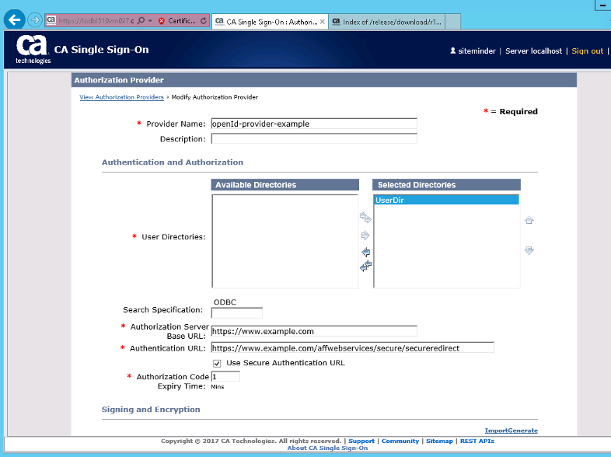
Task: Click the address bar URL field
Action: 96,21
